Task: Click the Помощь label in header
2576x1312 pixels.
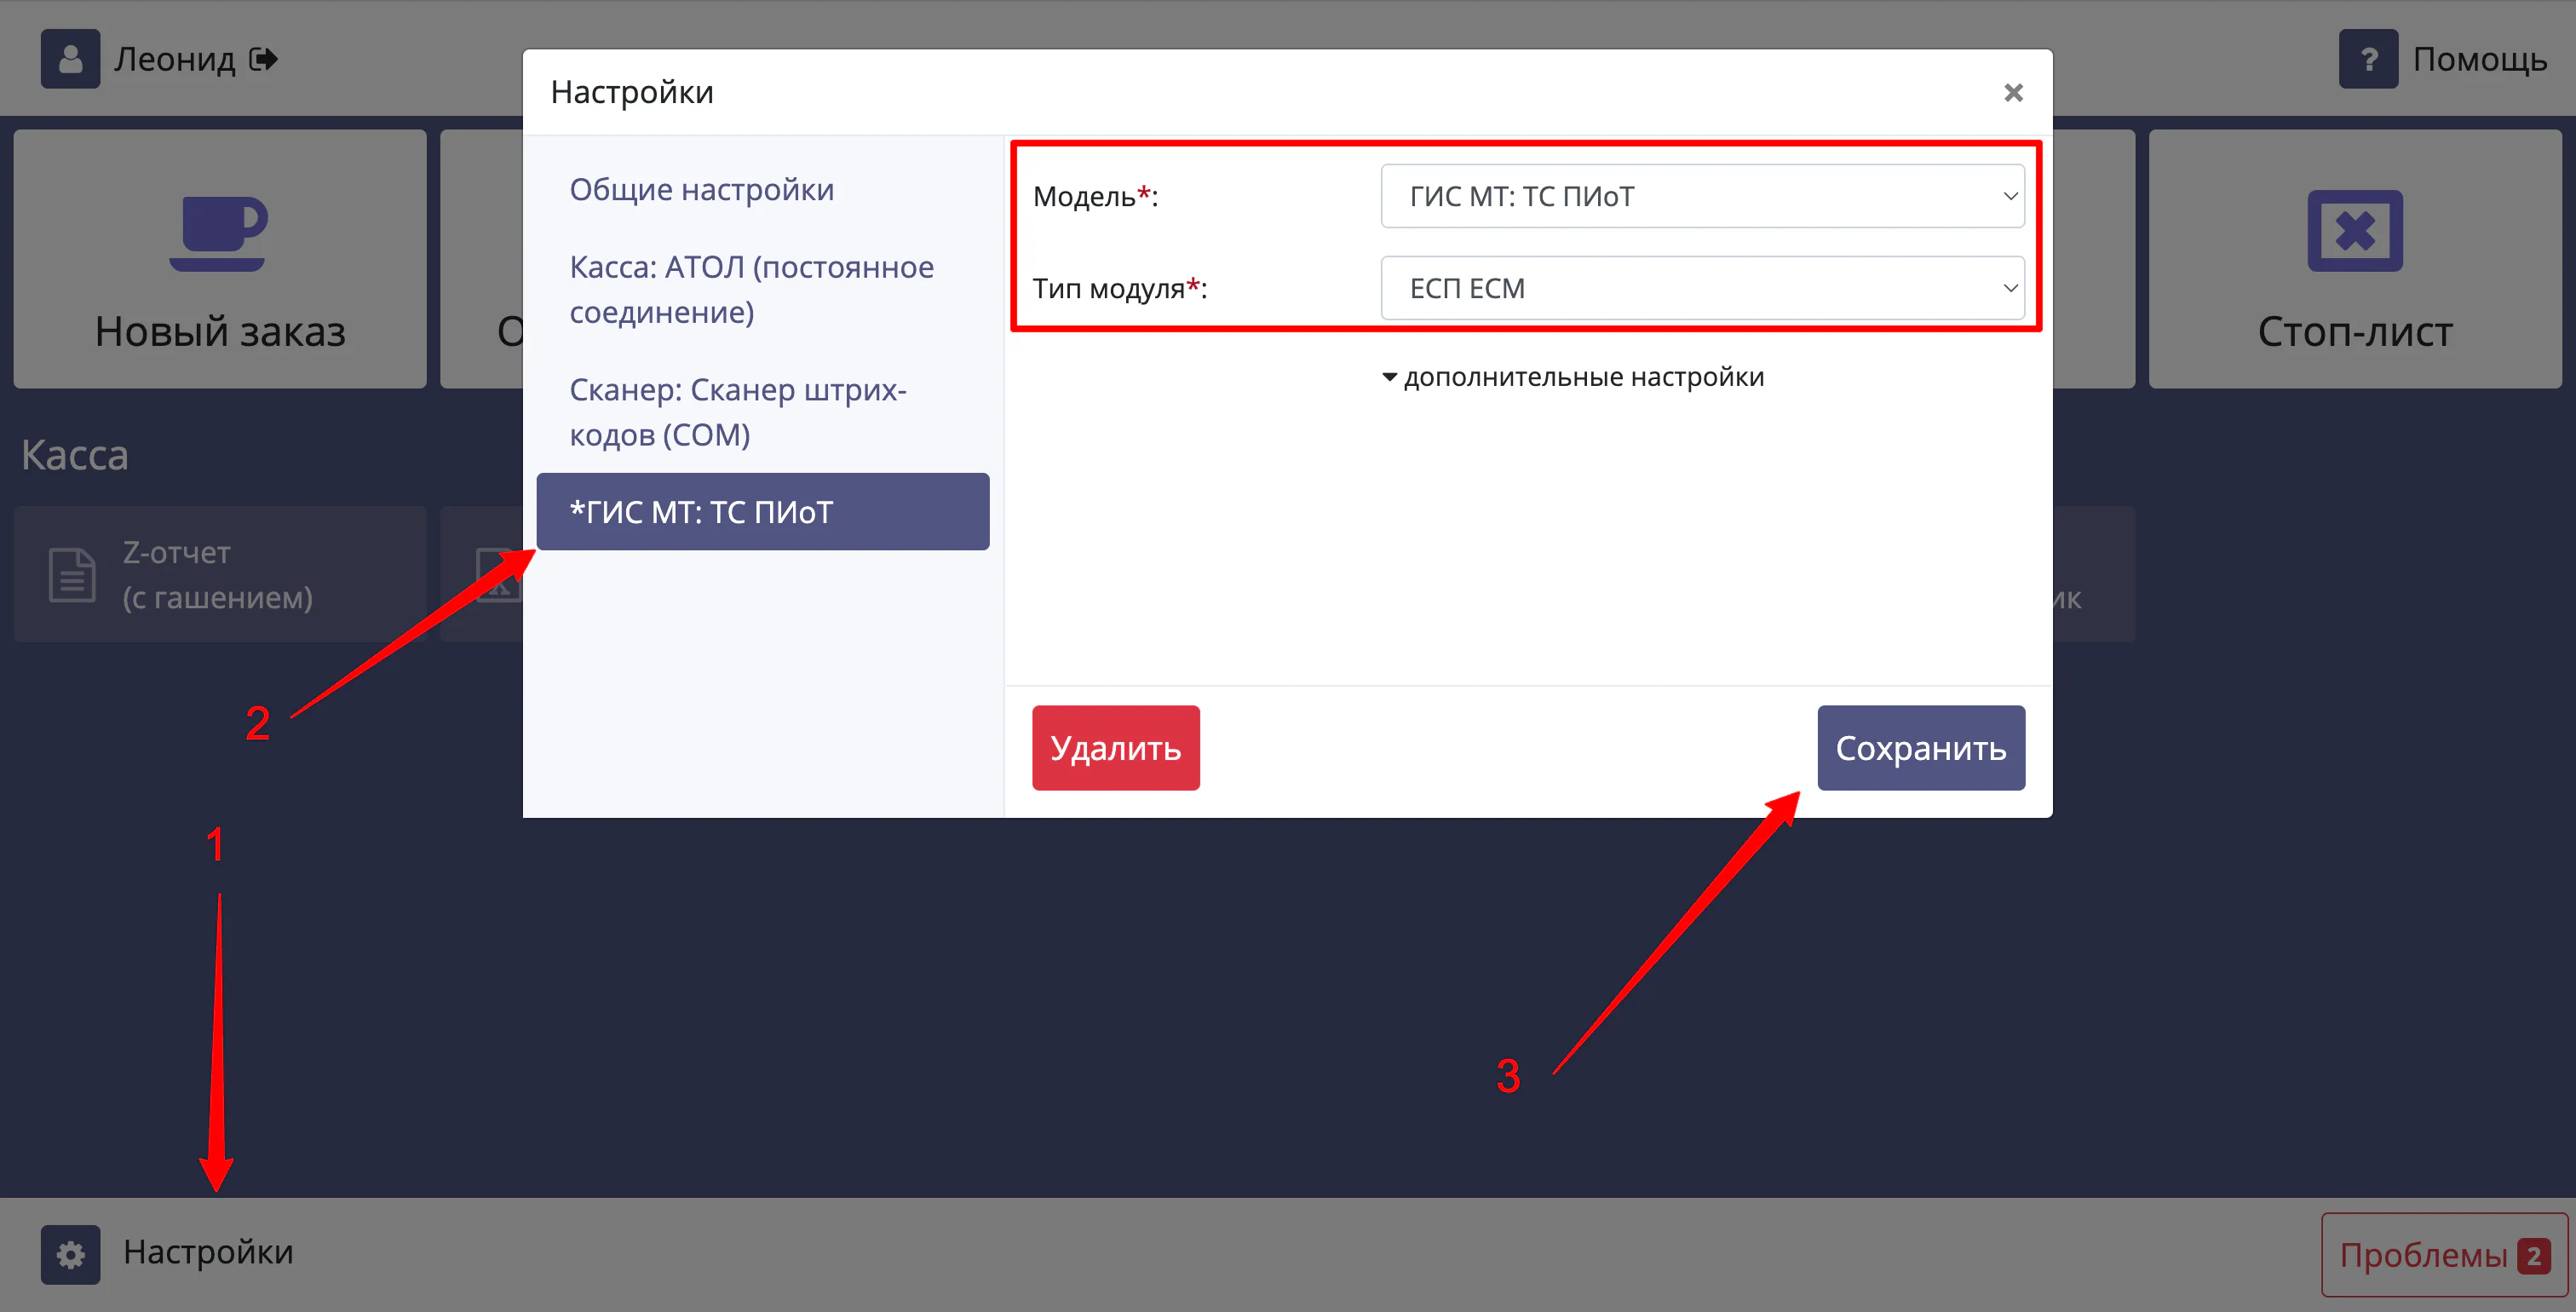Action: (x=2479, y=59)
